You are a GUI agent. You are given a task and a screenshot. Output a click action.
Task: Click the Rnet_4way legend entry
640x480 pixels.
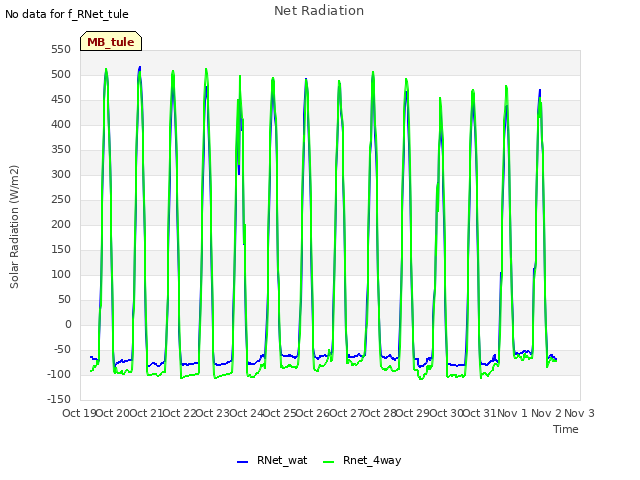point(362,461)
